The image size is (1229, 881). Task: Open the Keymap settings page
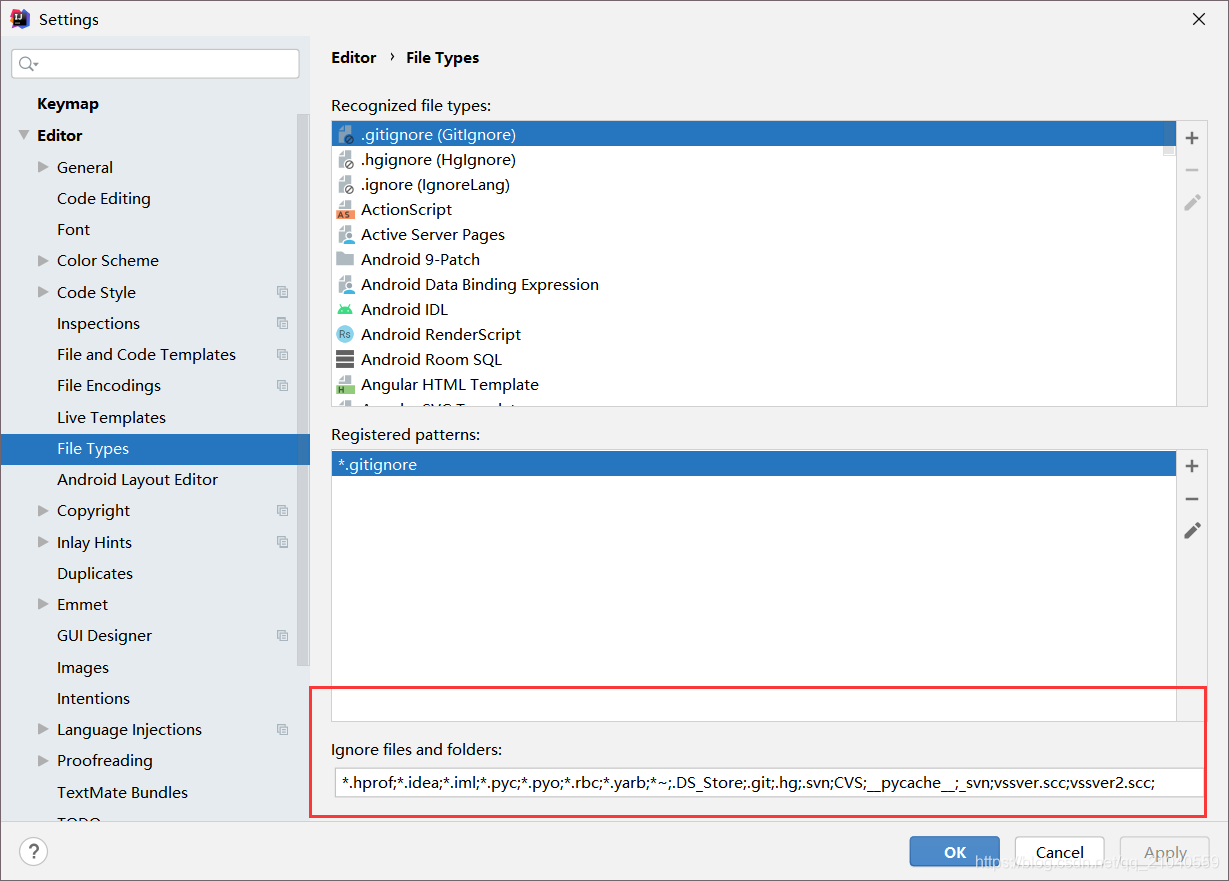pos(68,104)
